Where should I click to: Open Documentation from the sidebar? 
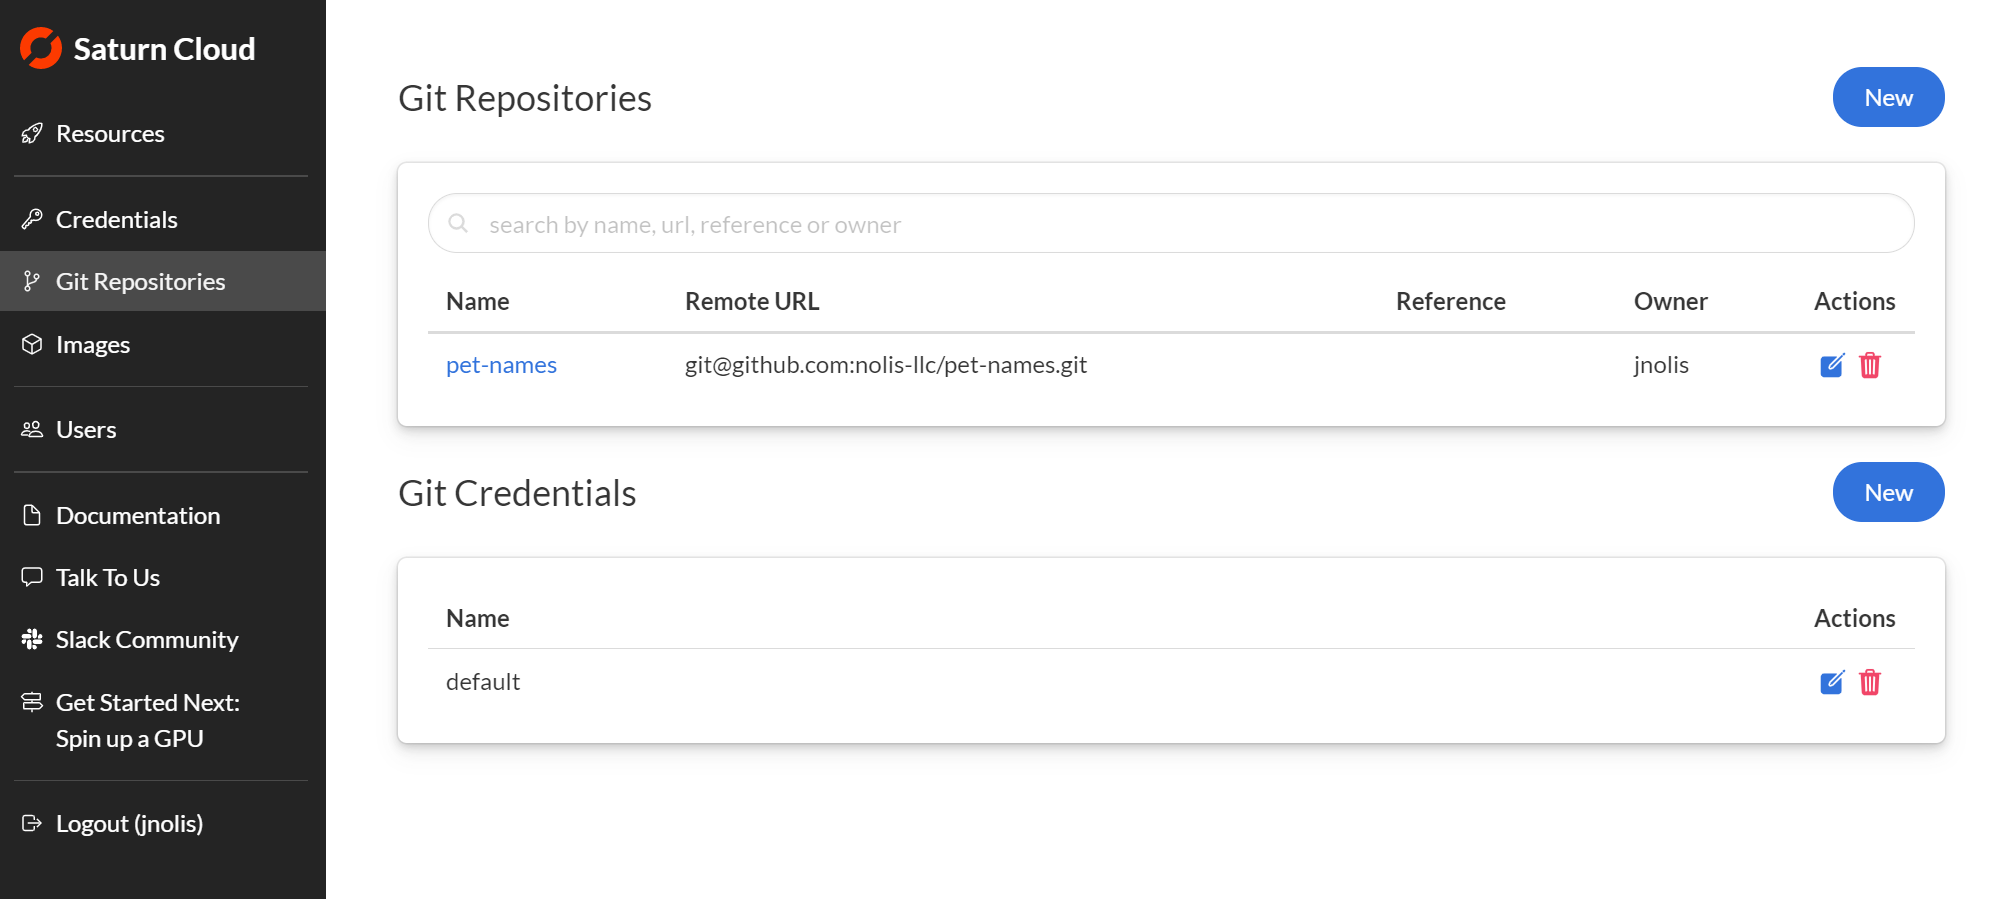tap(137, 516)
